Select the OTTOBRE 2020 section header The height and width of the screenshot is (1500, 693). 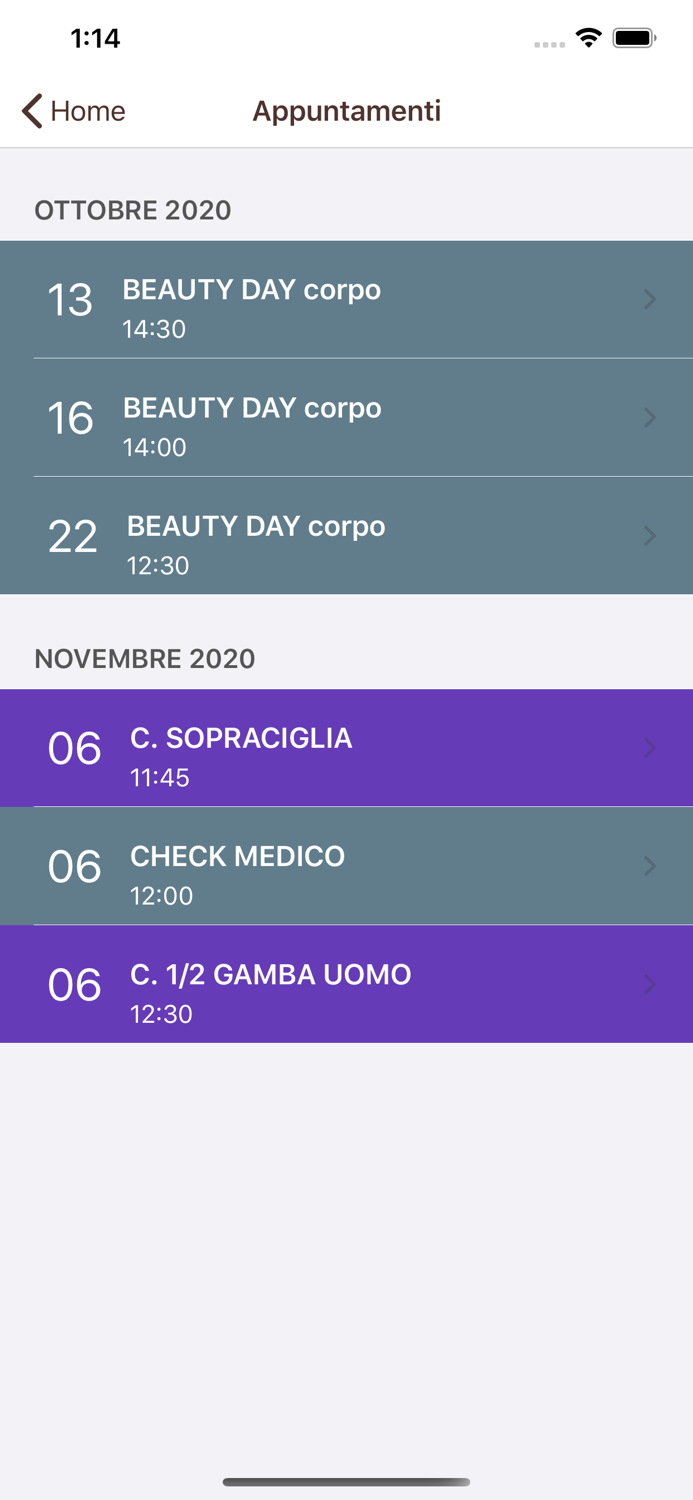(132, 210)
